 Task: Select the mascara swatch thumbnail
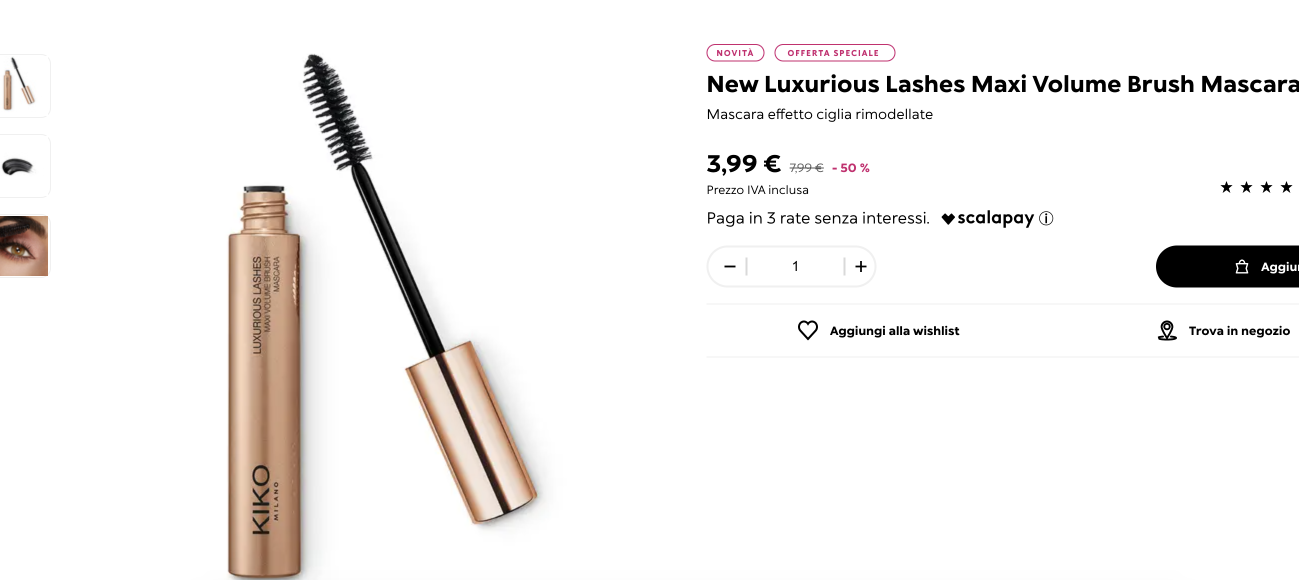(20, 166)
